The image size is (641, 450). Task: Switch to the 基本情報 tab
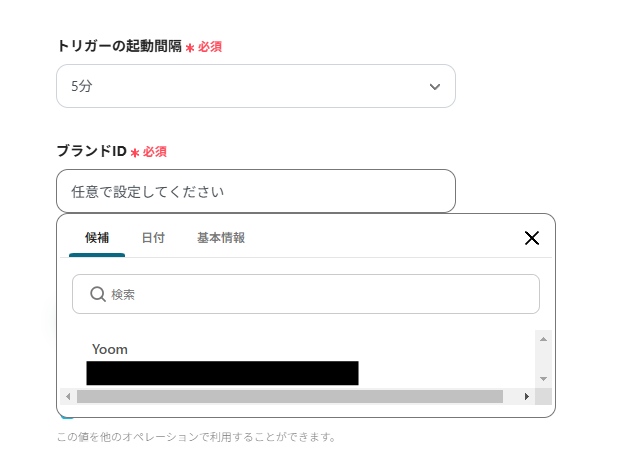(x=221, y=238)
